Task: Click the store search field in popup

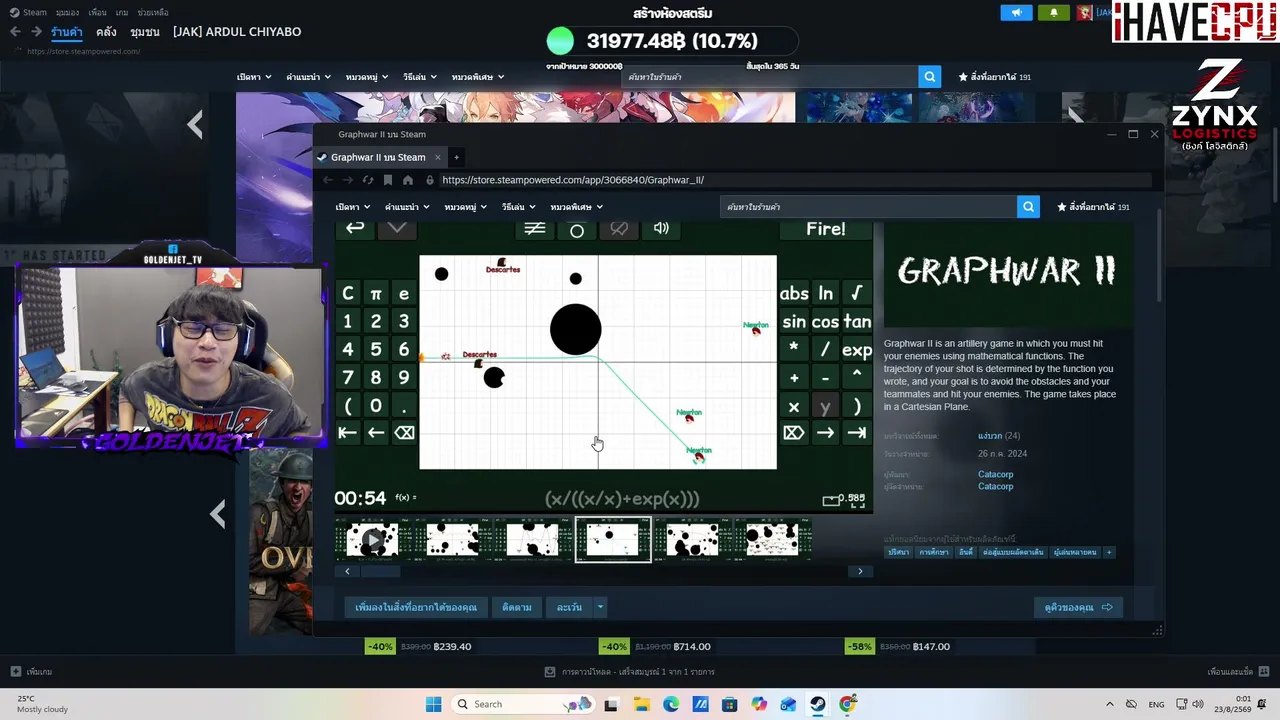Action: 868,207
